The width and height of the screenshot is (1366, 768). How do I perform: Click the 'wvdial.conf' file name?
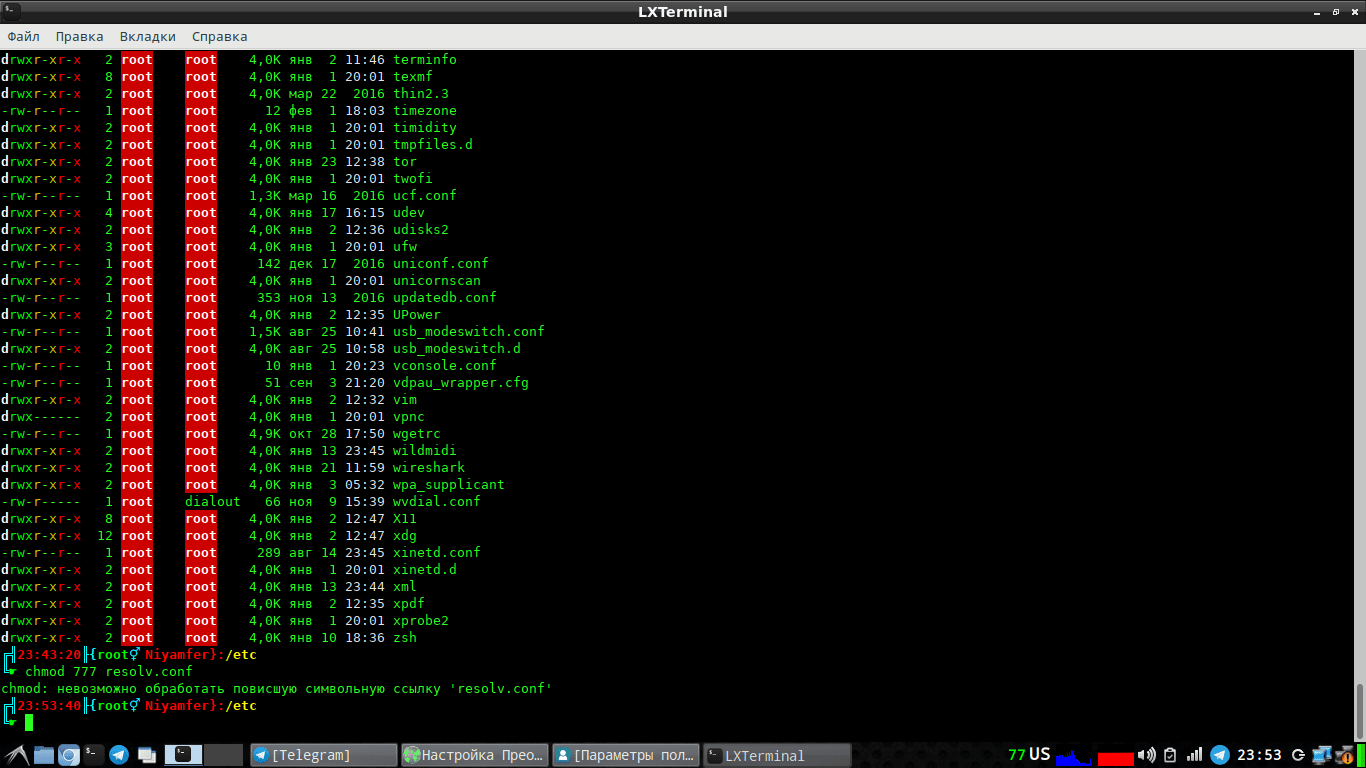tap(436, 501)
